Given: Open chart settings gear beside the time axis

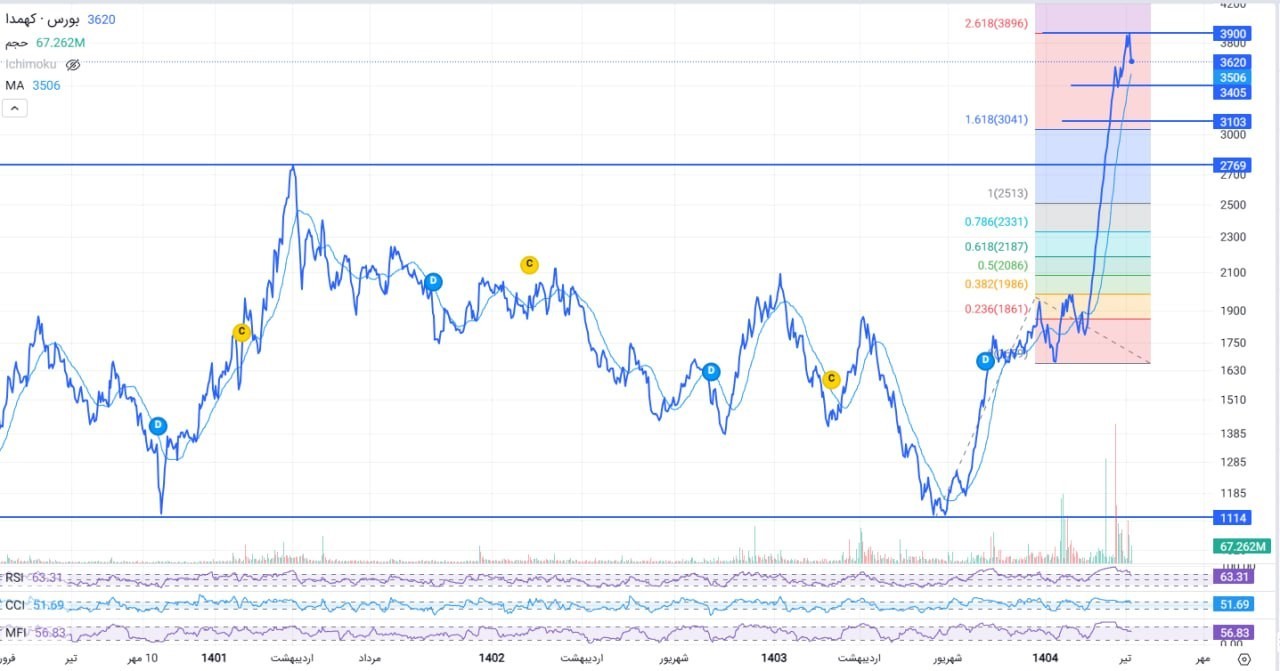Looking at the screenshot, I should (1244, 659).
